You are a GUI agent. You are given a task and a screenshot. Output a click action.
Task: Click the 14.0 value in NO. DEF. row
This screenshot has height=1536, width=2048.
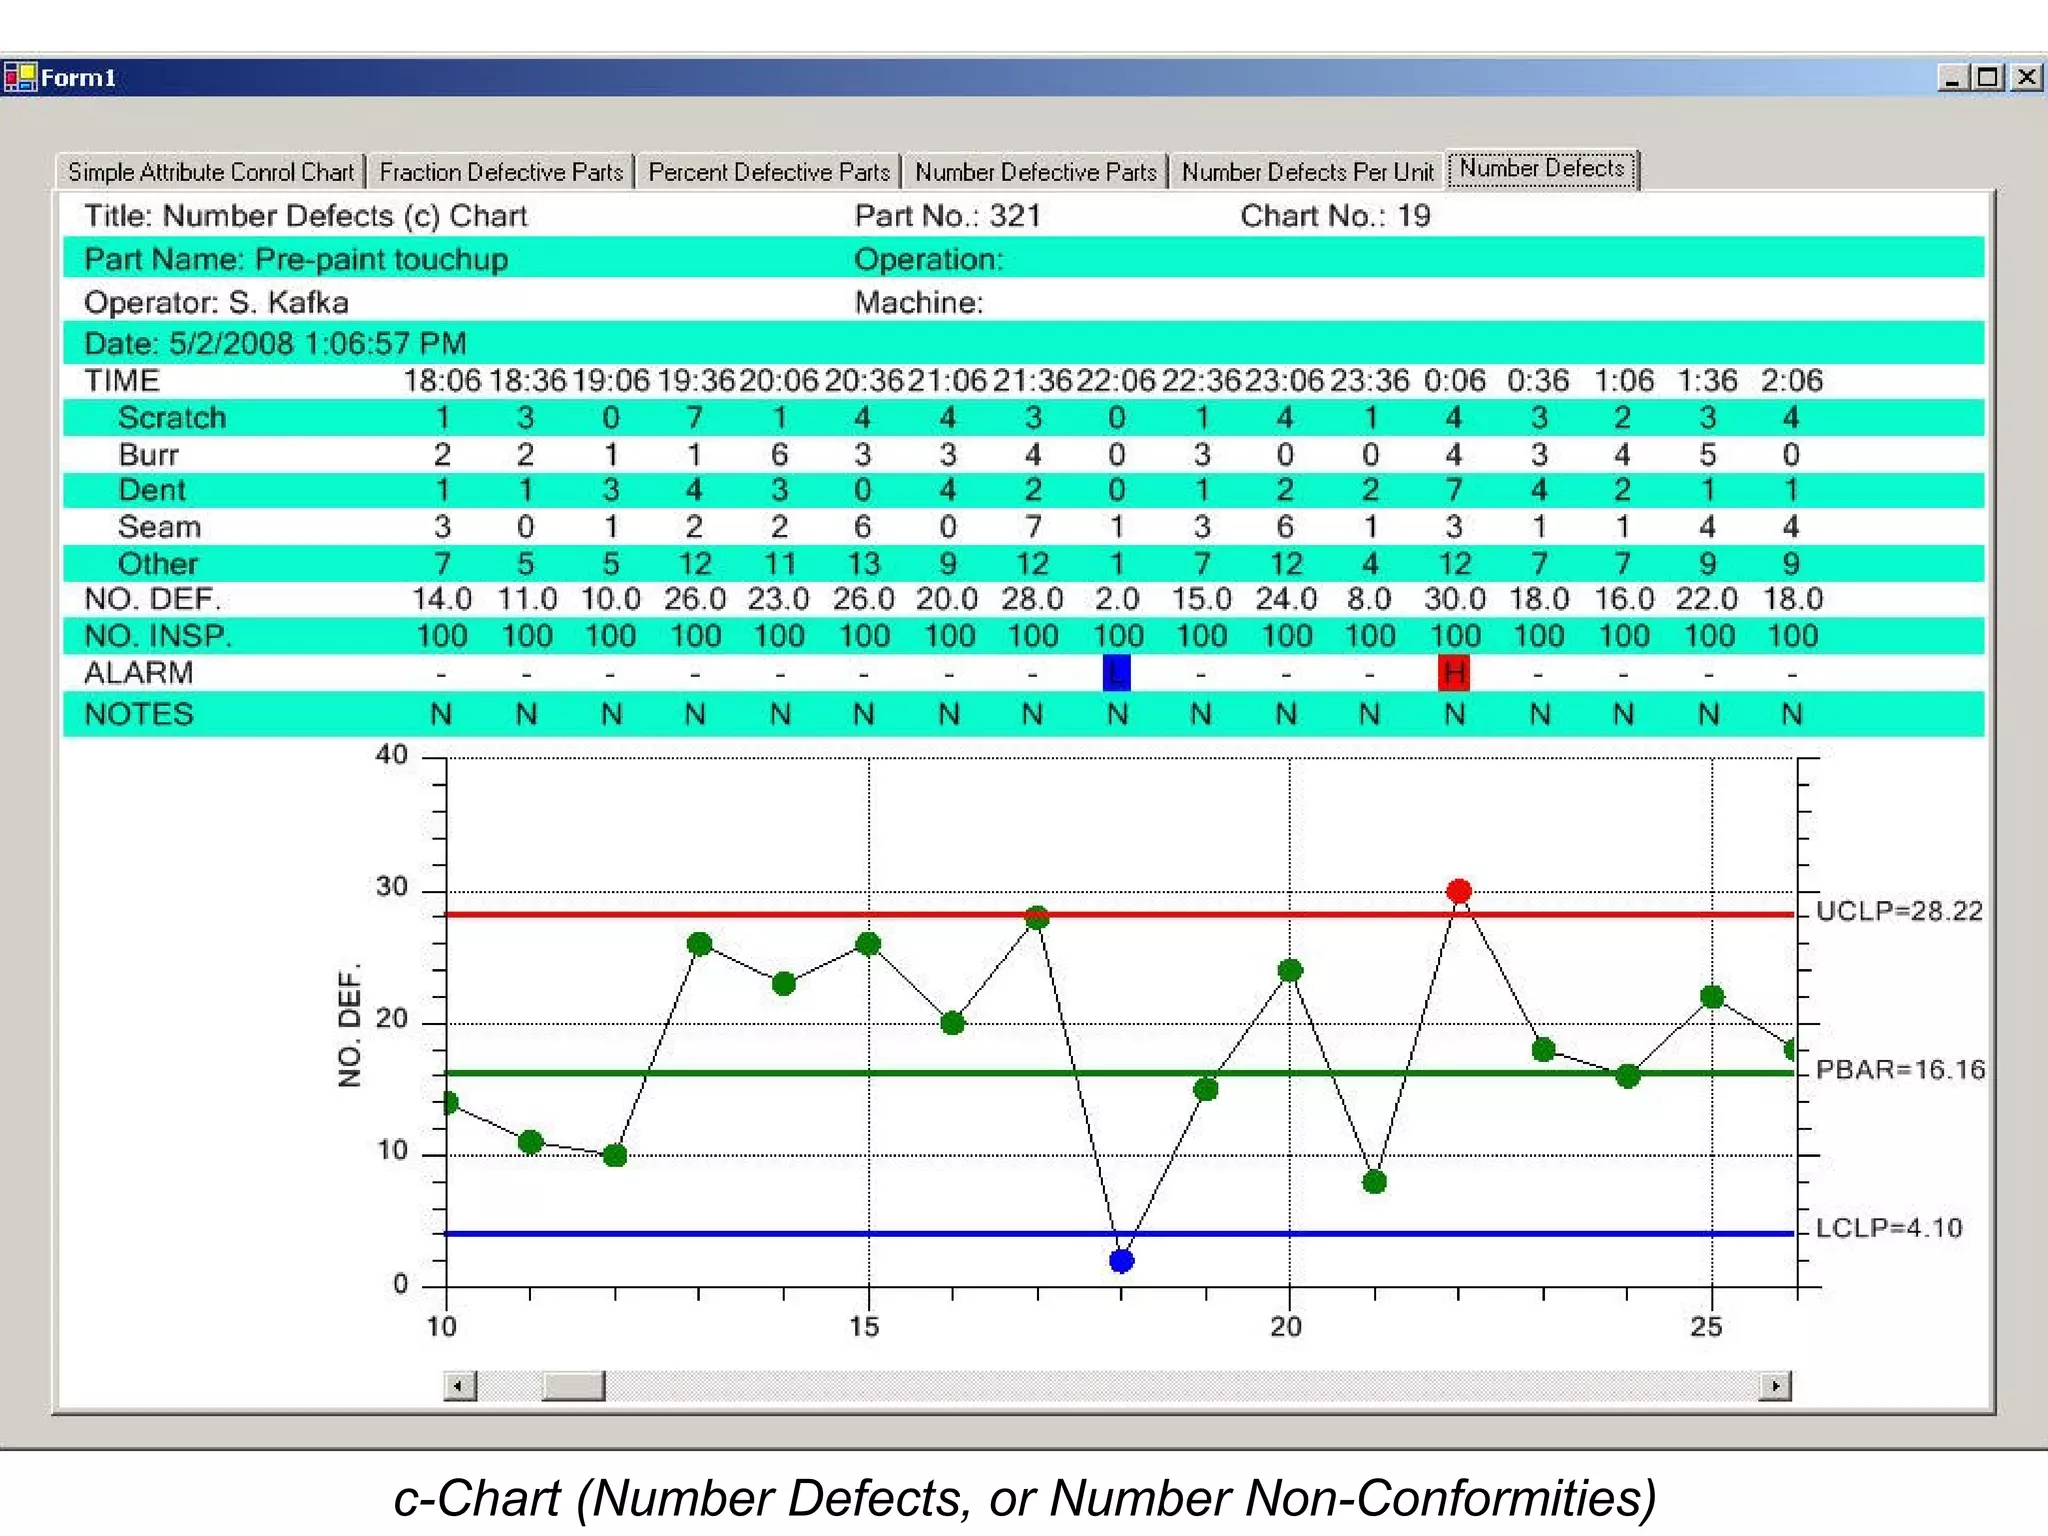pyautogui.click(x=441, y=599)
